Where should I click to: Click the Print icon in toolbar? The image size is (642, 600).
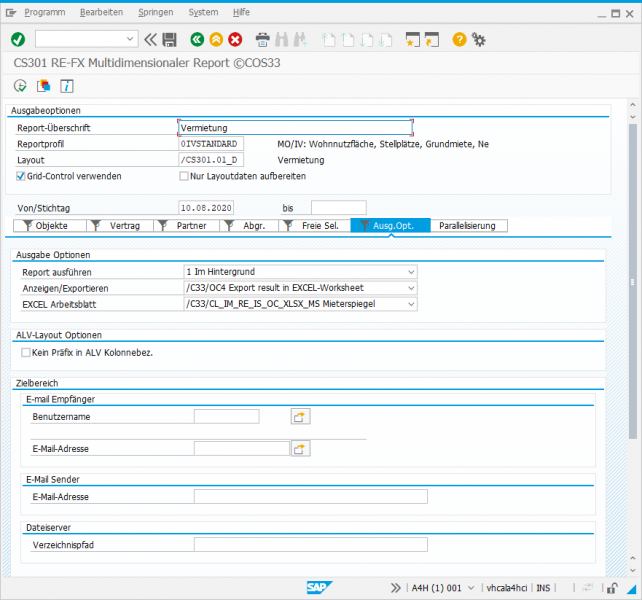point(262,39)
